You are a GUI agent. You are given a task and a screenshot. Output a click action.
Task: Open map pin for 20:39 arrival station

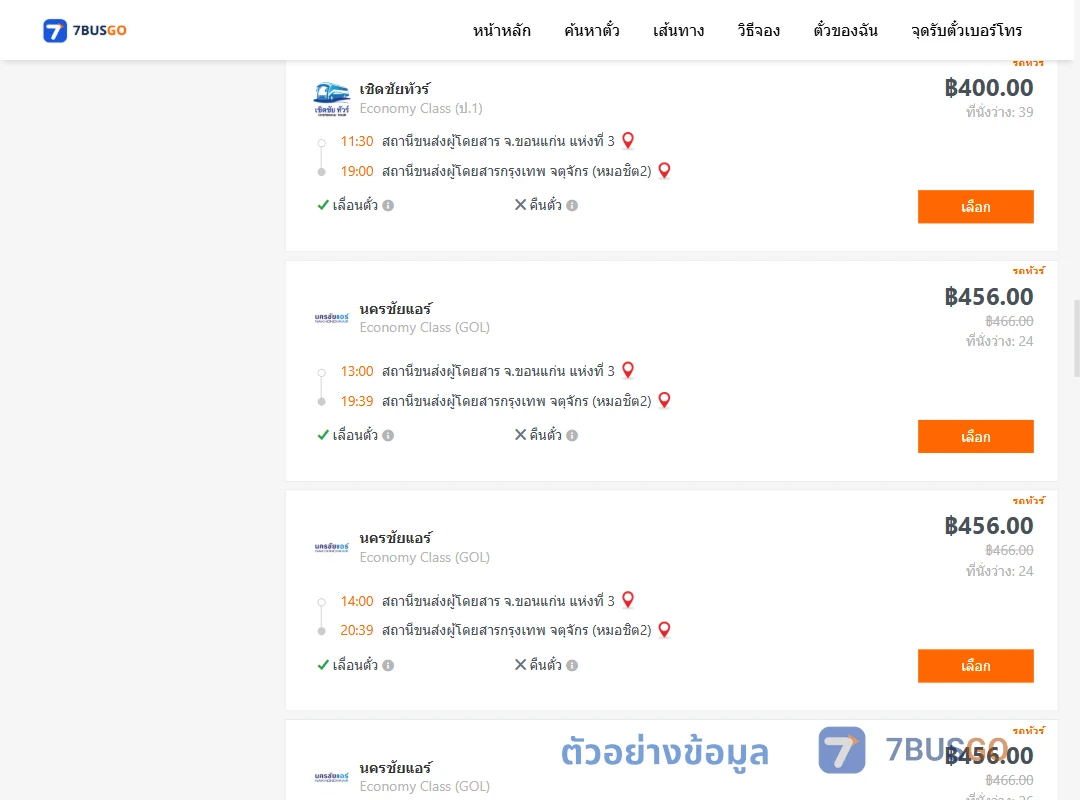[x=664, y=630]
